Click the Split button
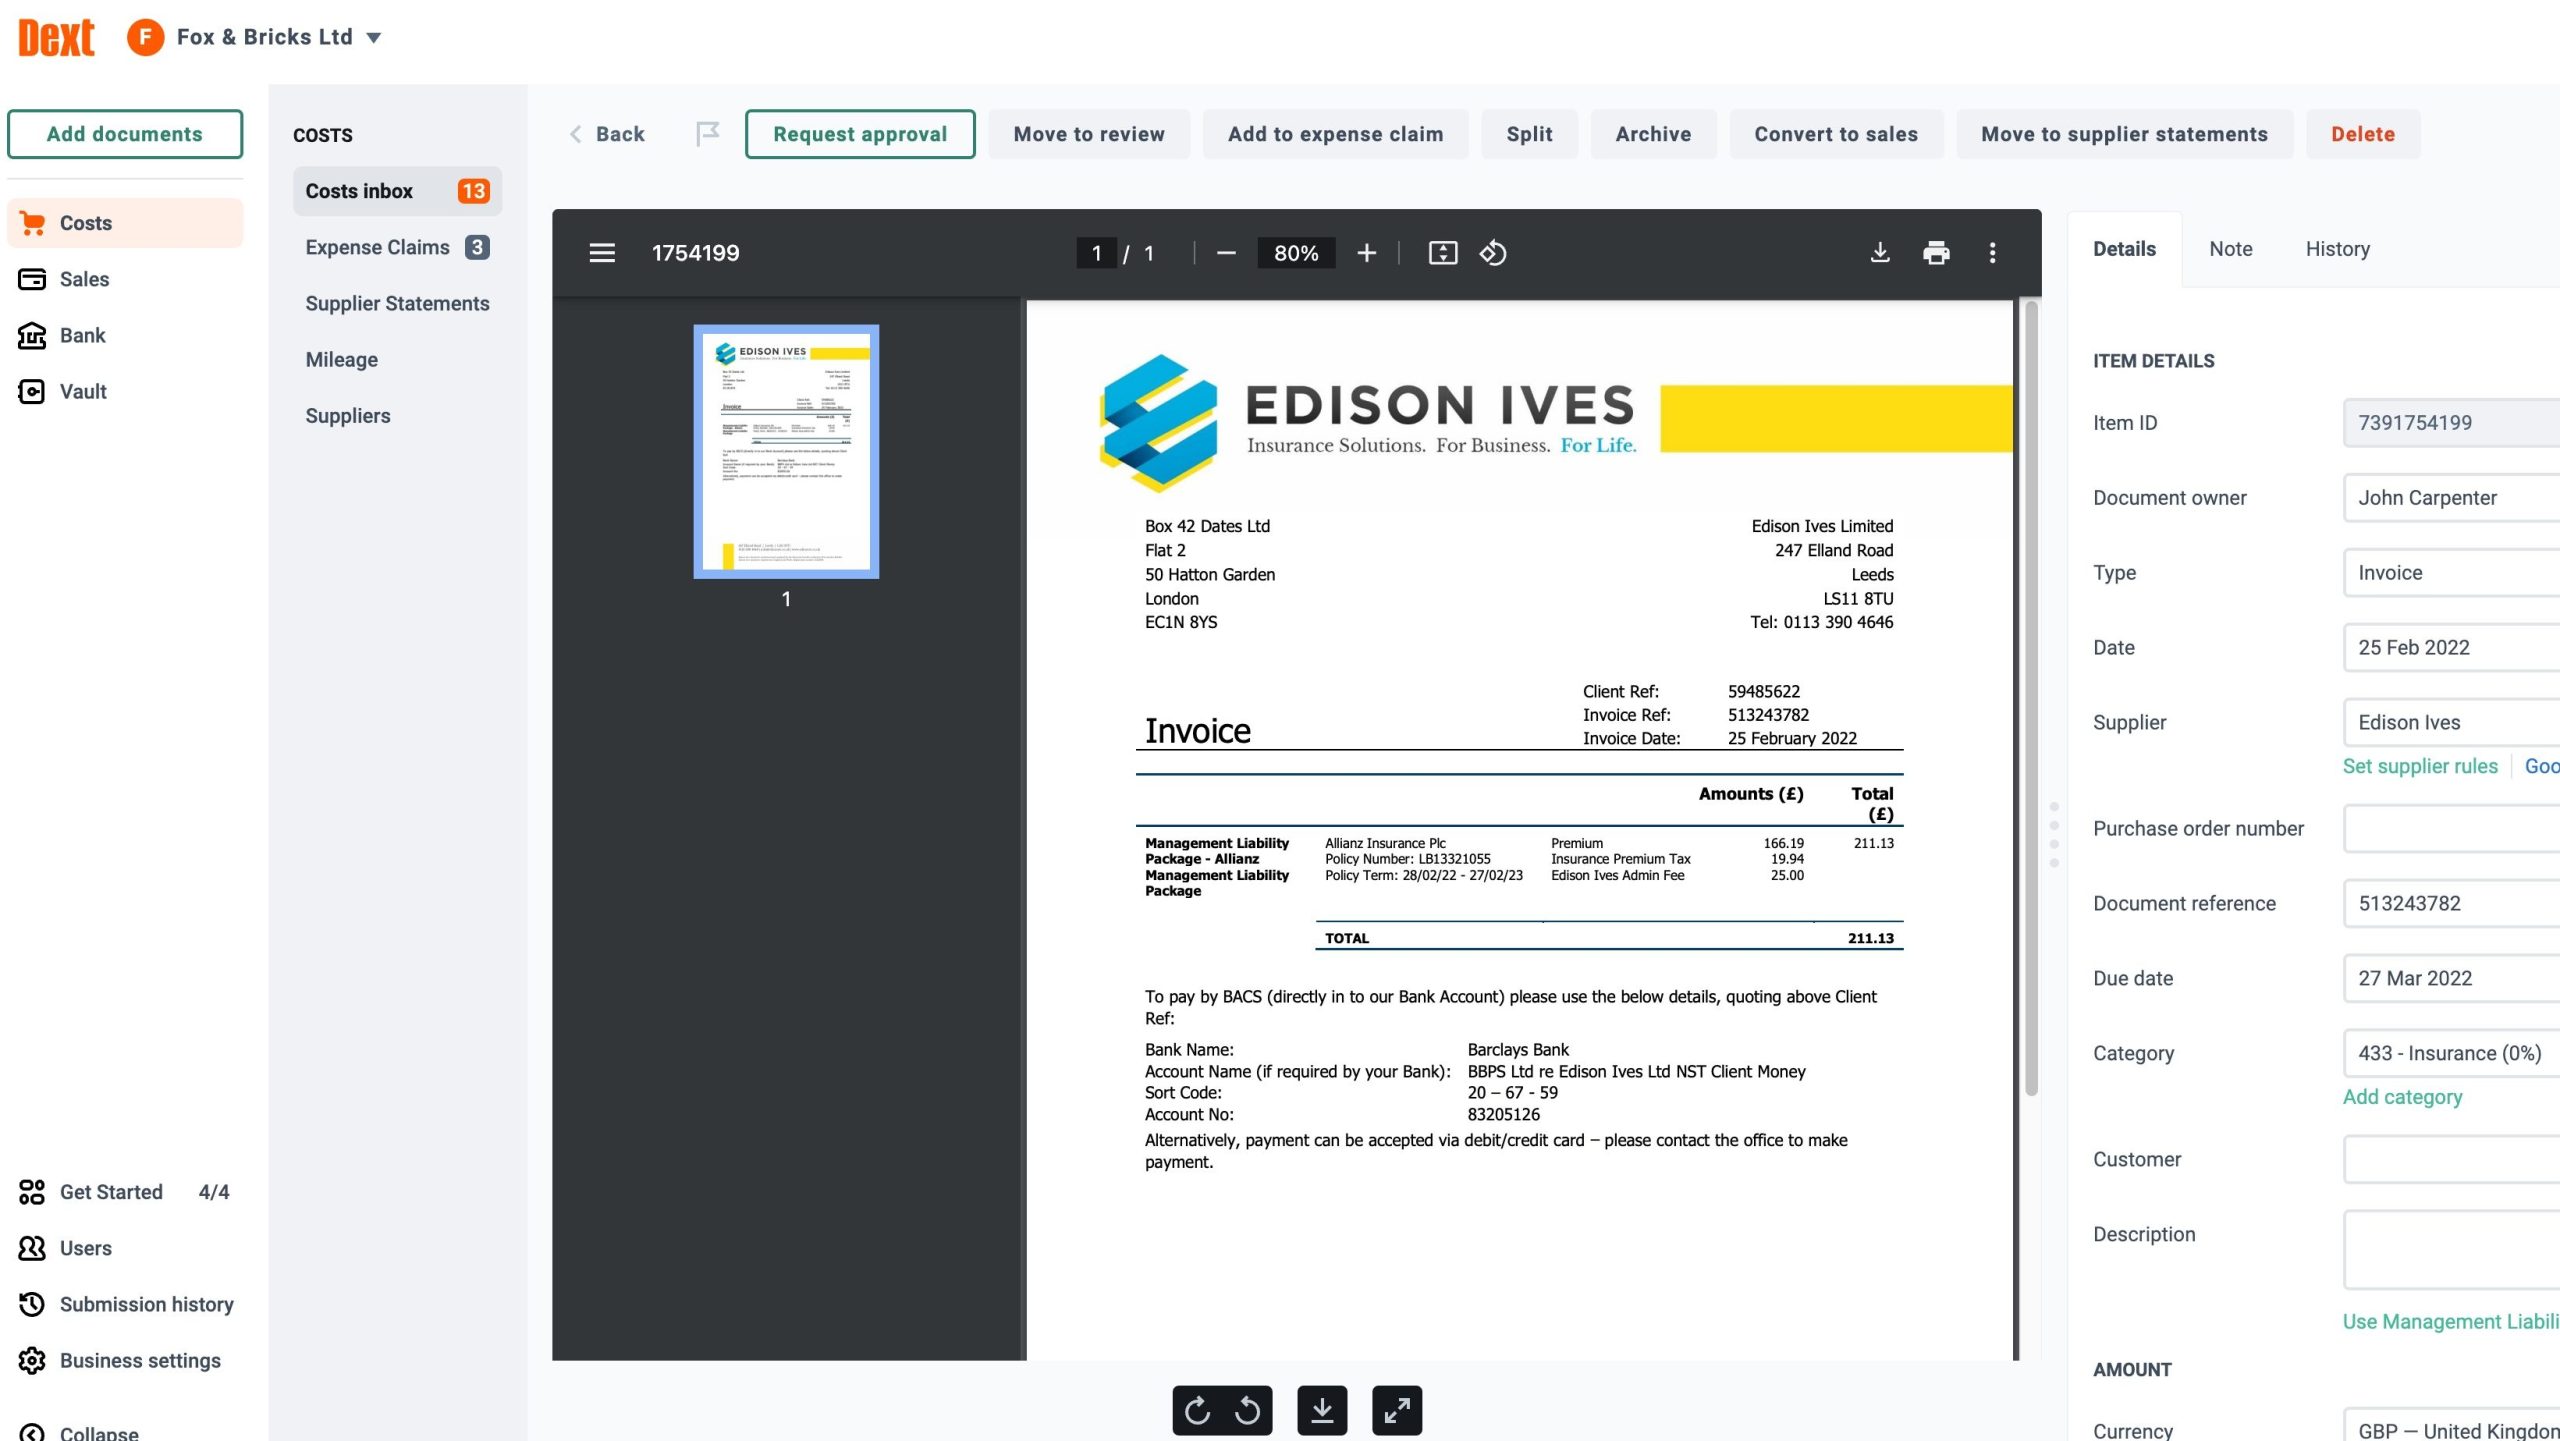This screenshot has width=2560, height=1441. 1529,134
